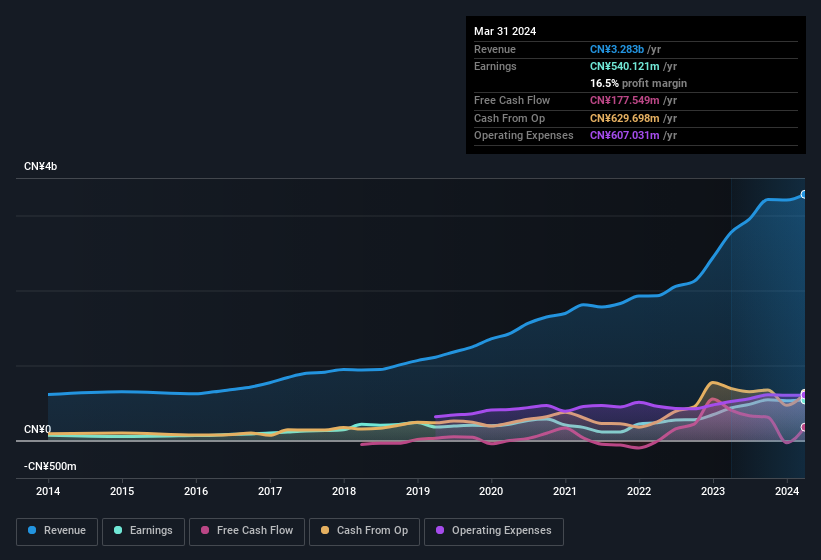
Task: Toggle the Earnings legend button
Action: point(143,531)
